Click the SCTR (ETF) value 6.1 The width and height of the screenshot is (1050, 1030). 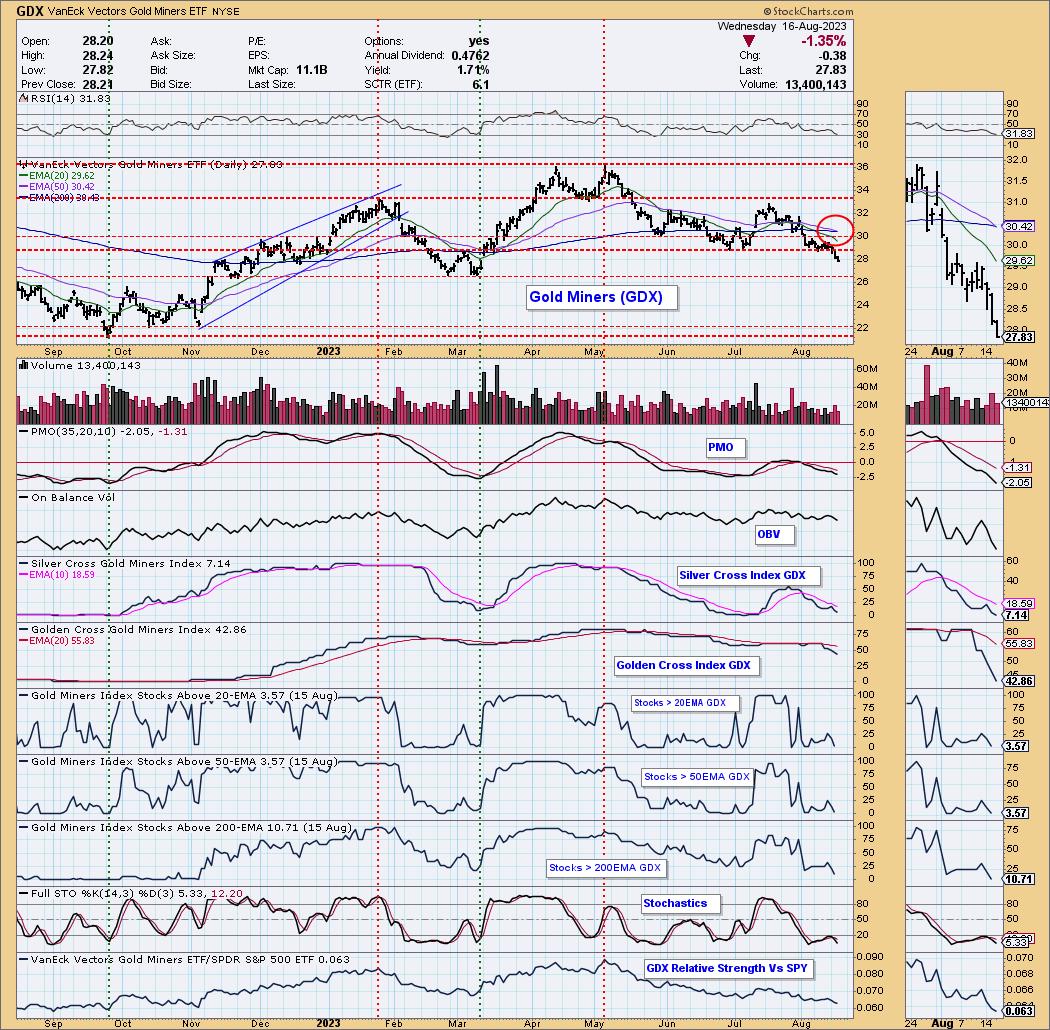481,84
